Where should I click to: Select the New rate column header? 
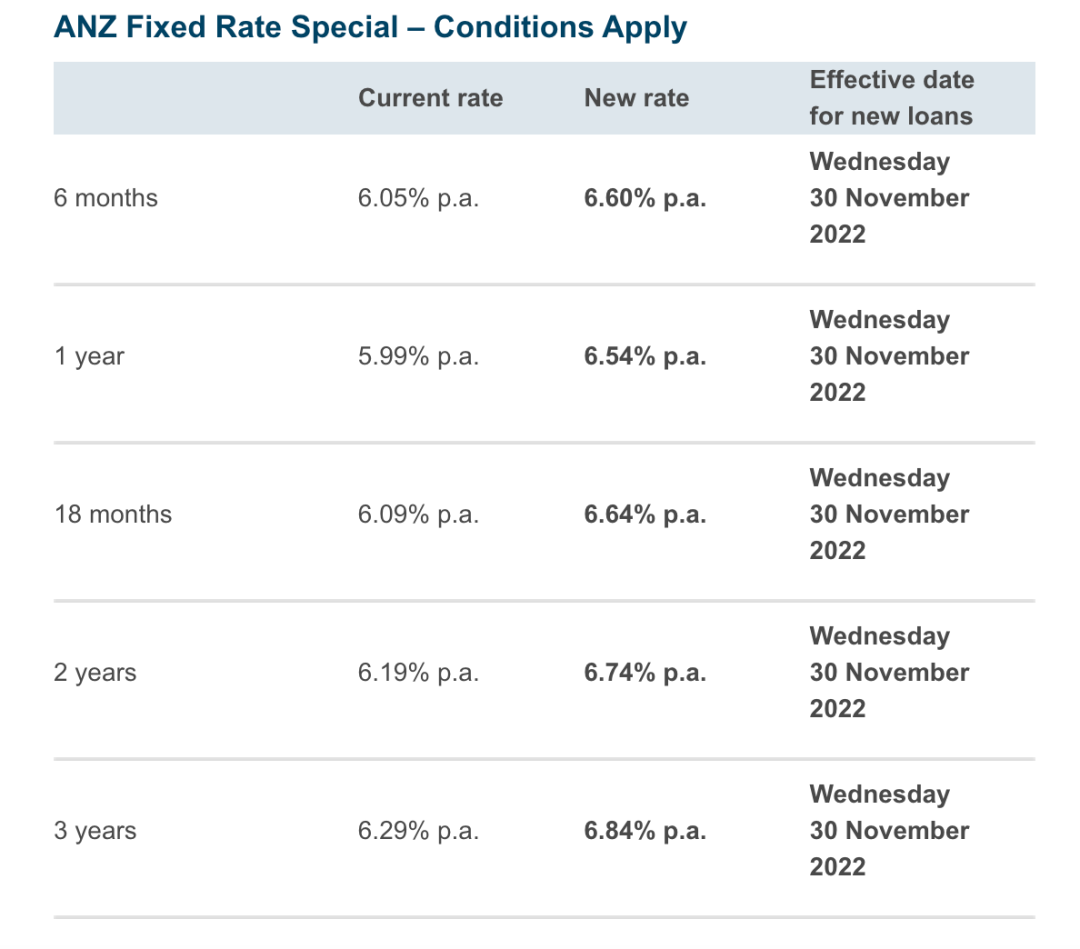(636, 98)
